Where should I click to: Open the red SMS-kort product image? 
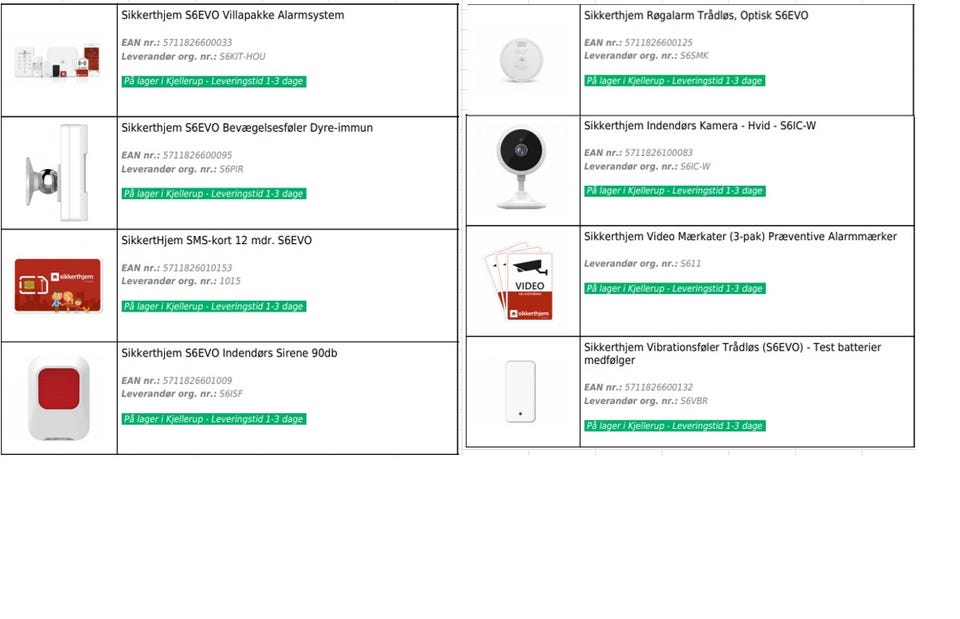point(58,285)
